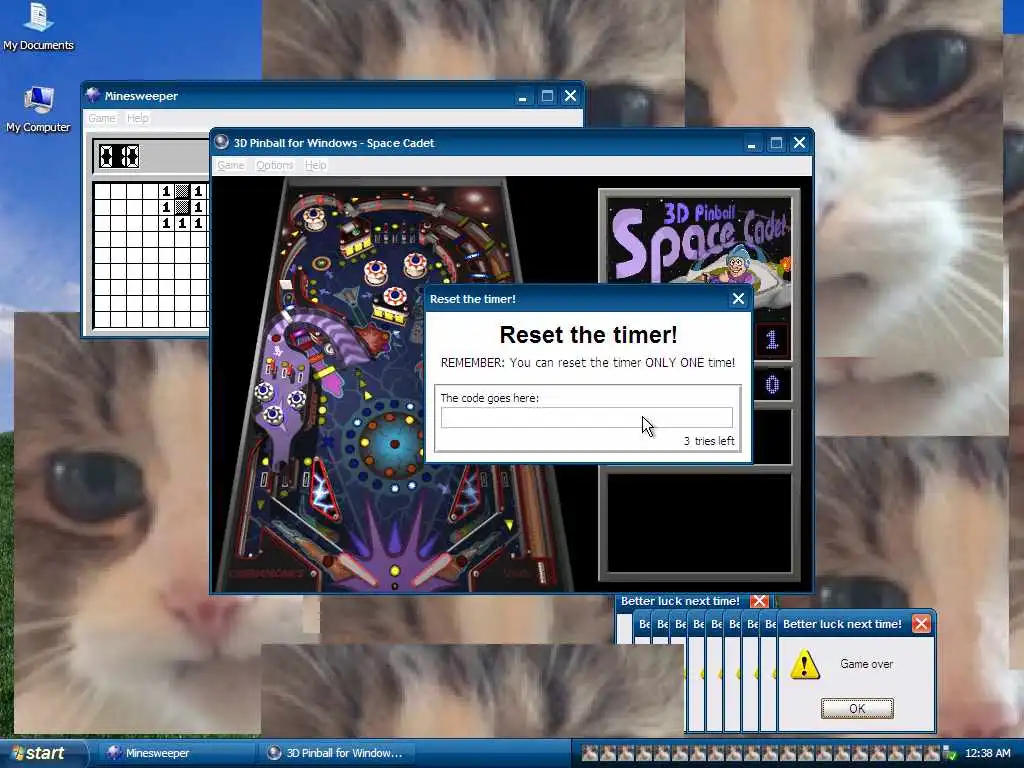The height and width of the screenshot is (768, 1024).
Task: Click the Minesweeper mine counter display
Action: tap(119, 156)
